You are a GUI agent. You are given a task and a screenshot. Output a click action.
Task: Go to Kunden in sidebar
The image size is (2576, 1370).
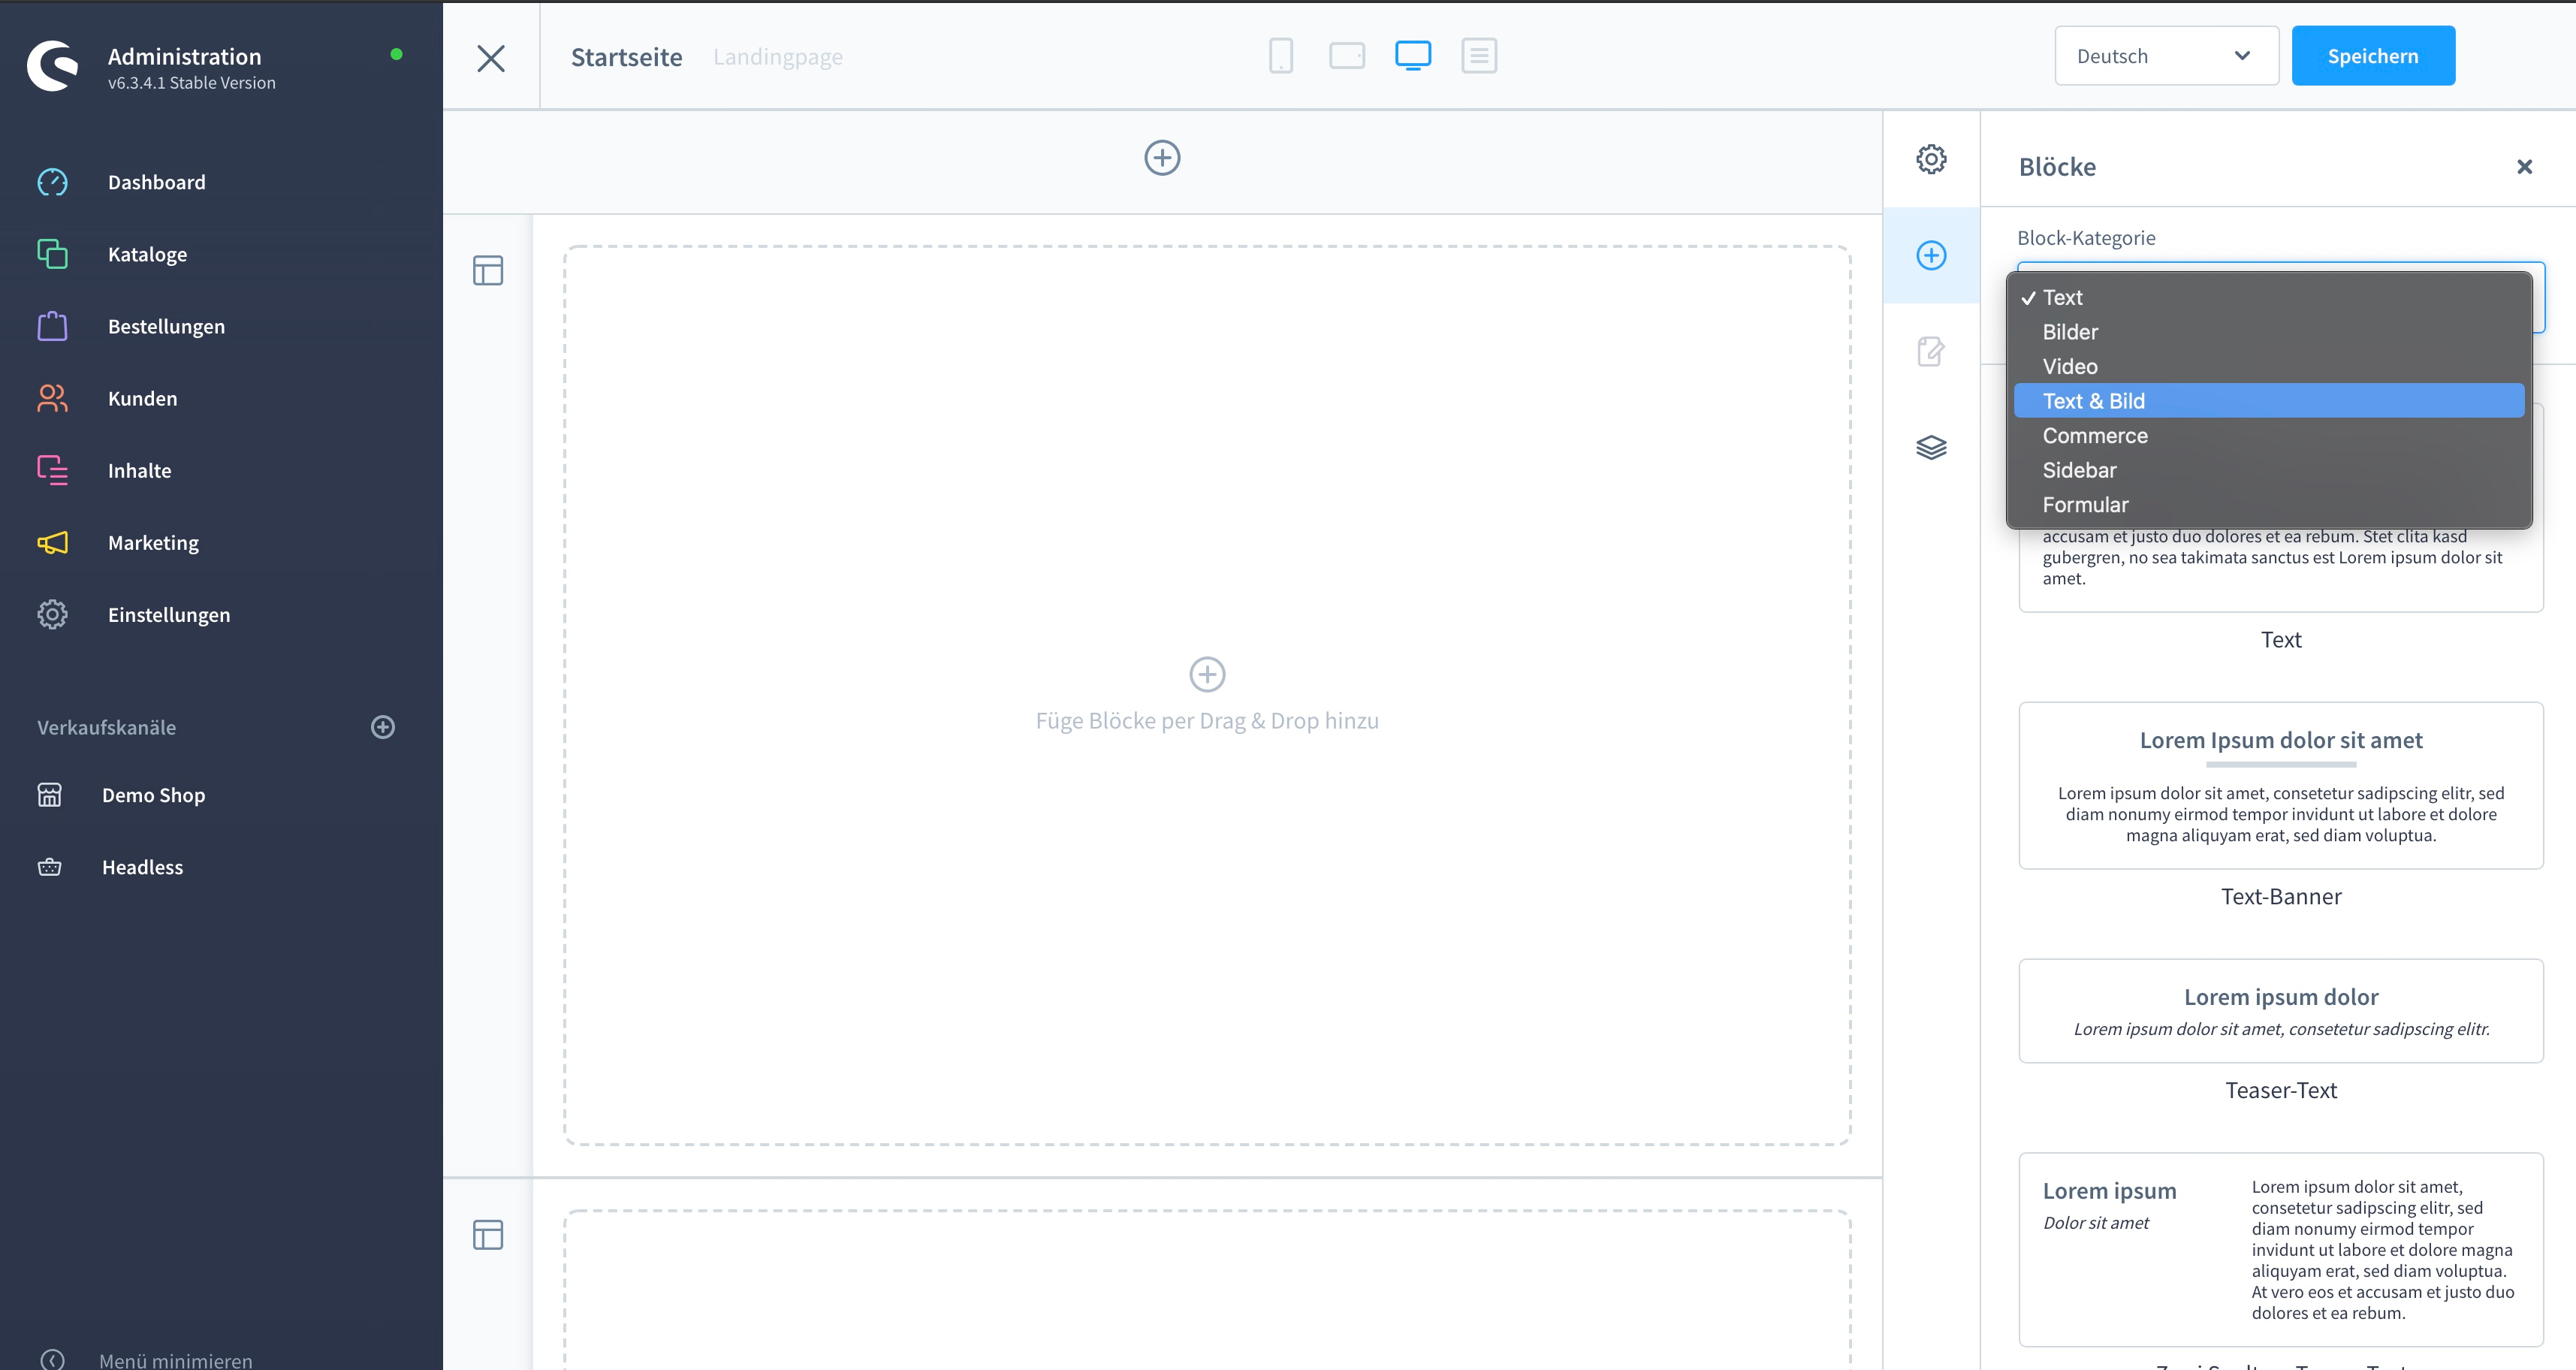pos(142,398)
